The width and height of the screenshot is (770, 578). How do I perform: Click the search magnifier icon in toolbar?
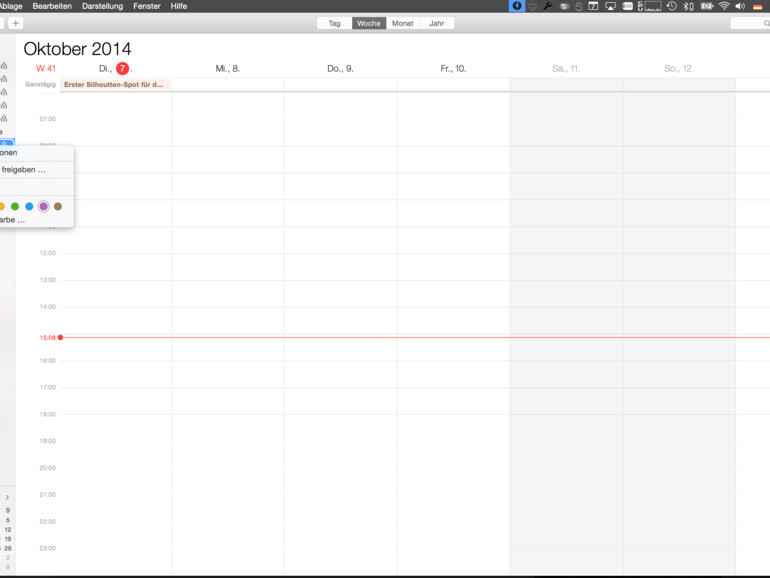point(766,23)
